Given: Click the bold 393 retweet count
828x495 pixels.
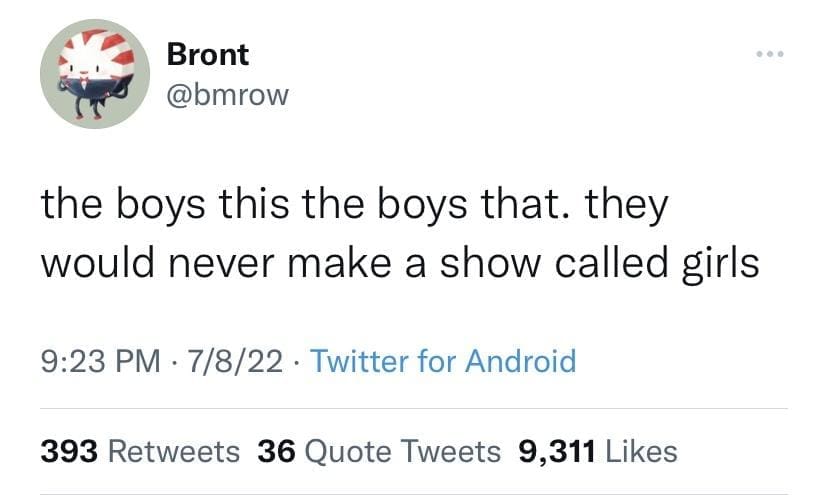Looking at the screenshot, I should point(68,451).
